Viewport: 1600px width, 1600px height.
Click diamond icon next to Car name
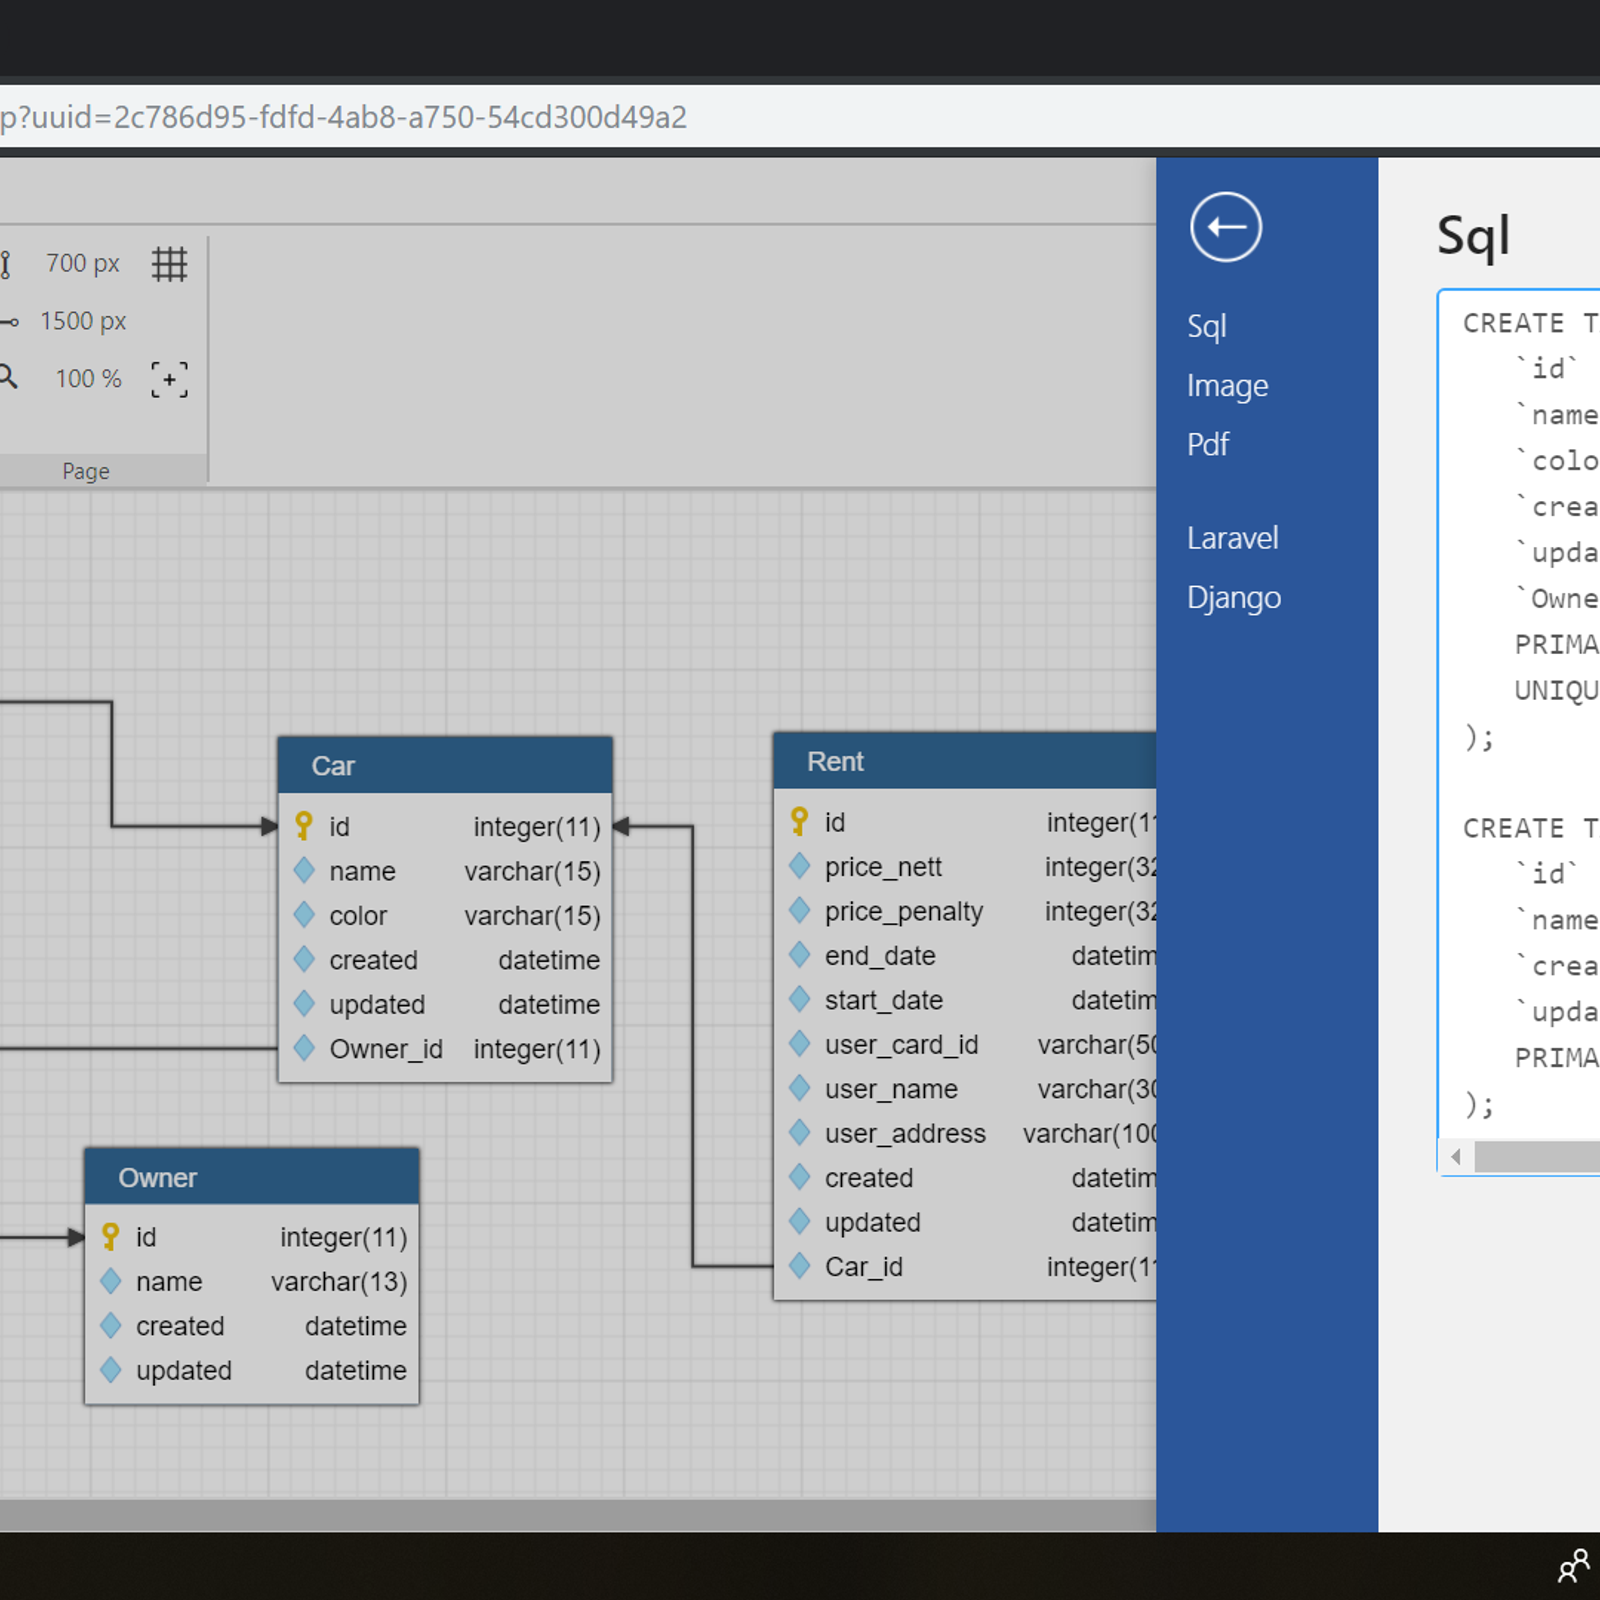click(x=304, y=870)
